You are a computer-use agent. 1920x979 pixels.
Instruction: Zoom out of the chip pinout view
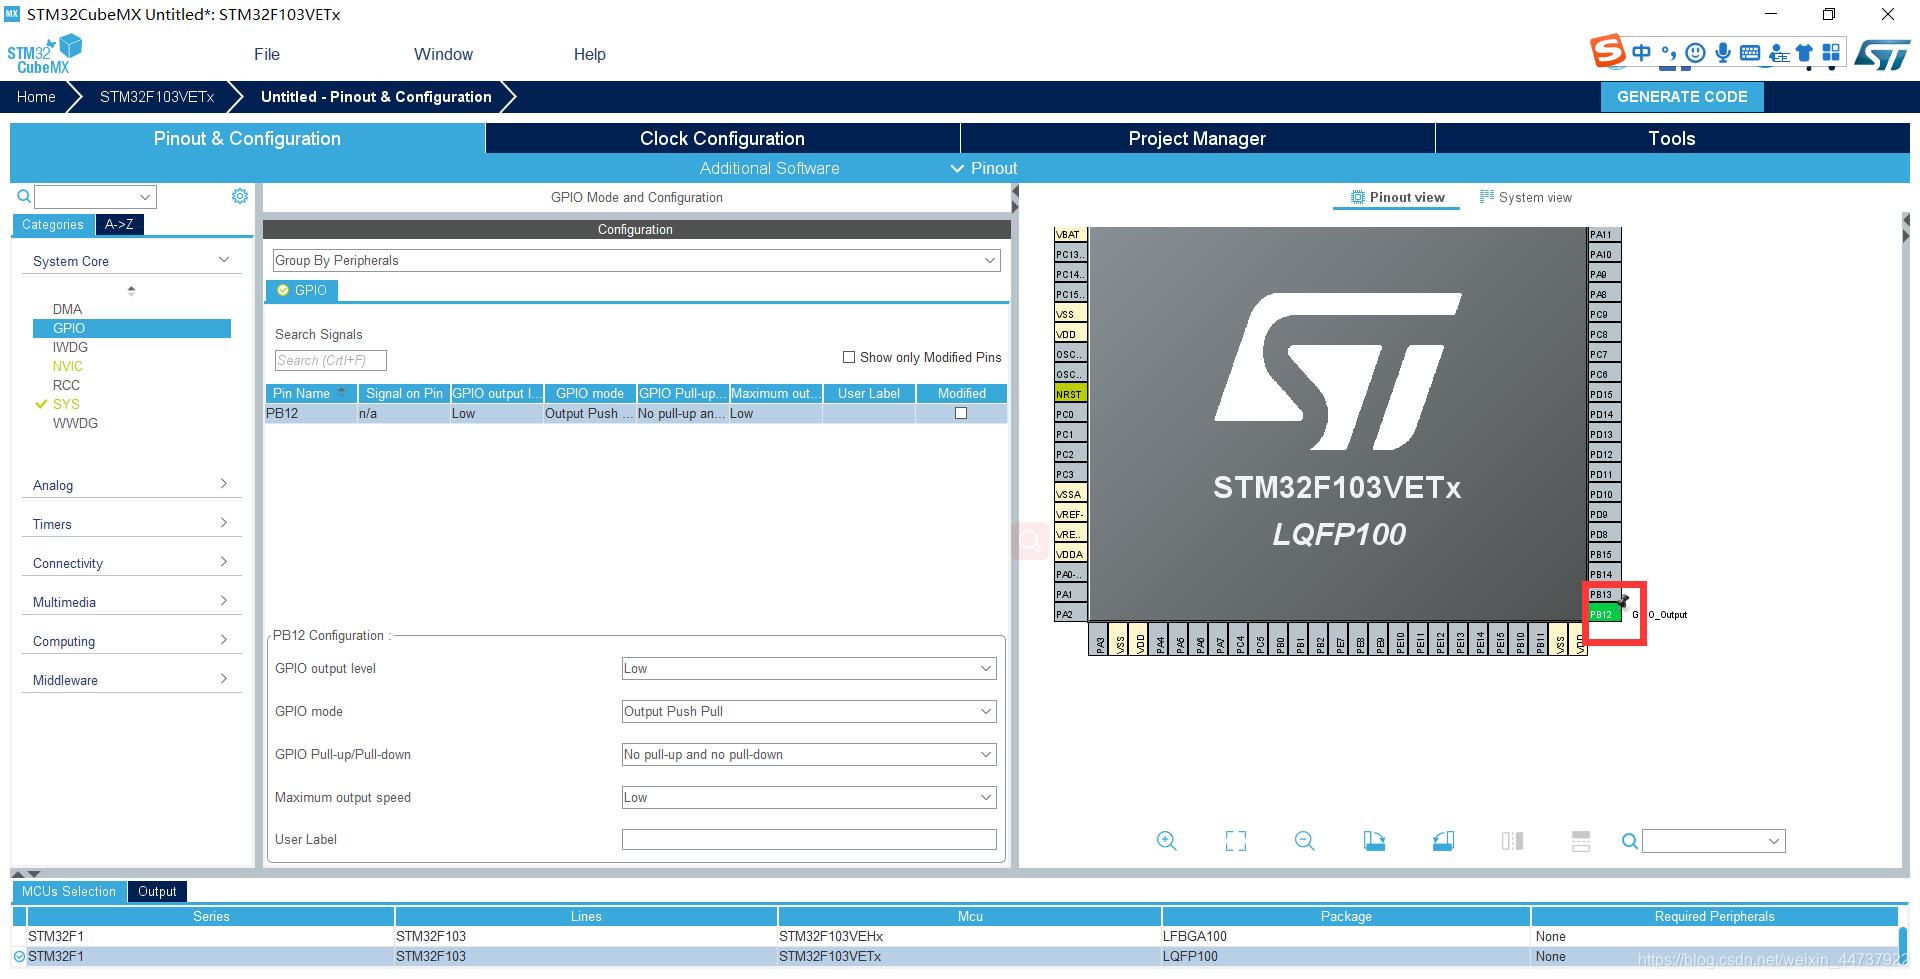tap(1305, 841)
